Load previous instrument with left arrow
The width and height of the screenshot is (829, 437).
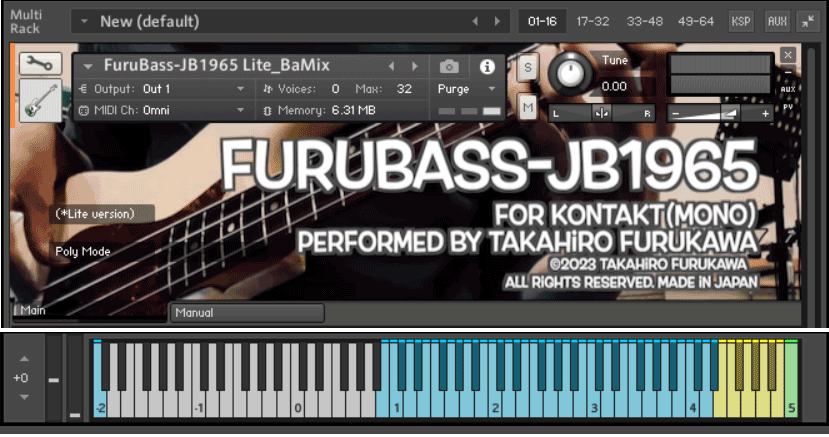[x=391, y=66]
